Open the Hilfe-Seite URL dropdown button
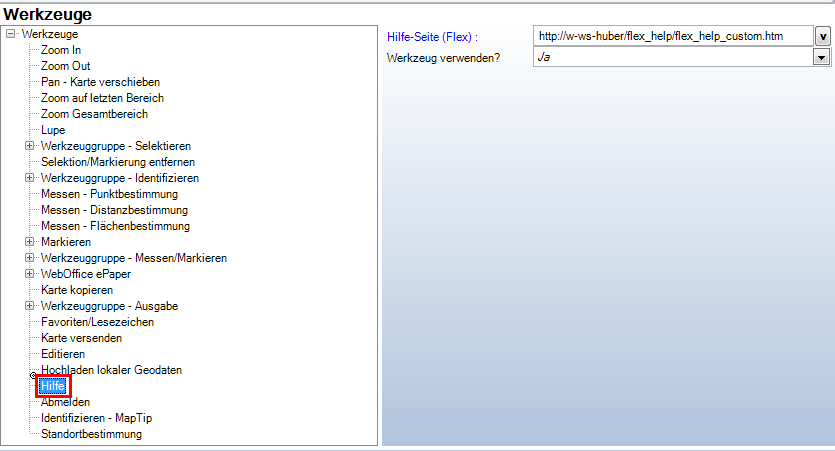This screenshot has height=451, width=835. (x=823, y=36)
